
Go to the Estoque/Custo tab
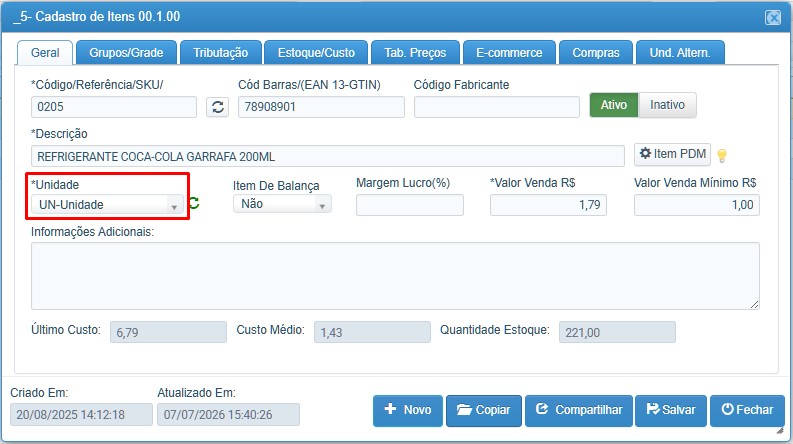[x=316, y=53]
